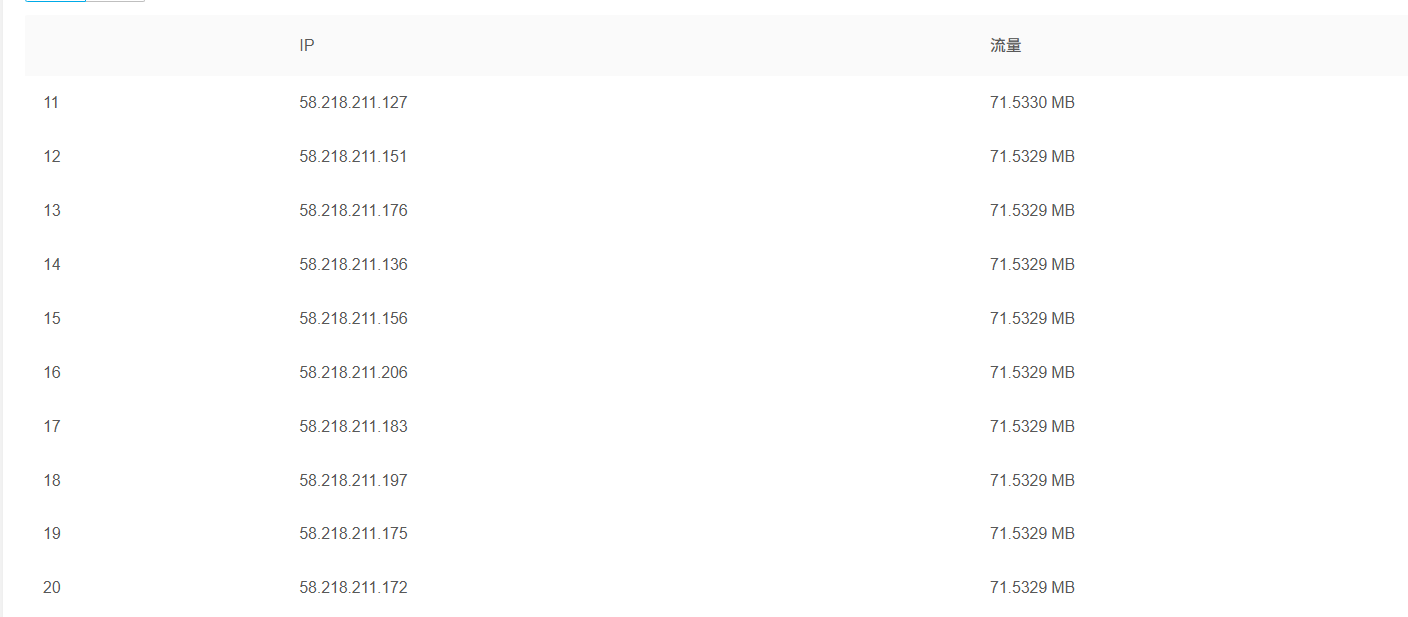Select IP address 58.218.211.175
1408x617 pixels.
(353, 533)
